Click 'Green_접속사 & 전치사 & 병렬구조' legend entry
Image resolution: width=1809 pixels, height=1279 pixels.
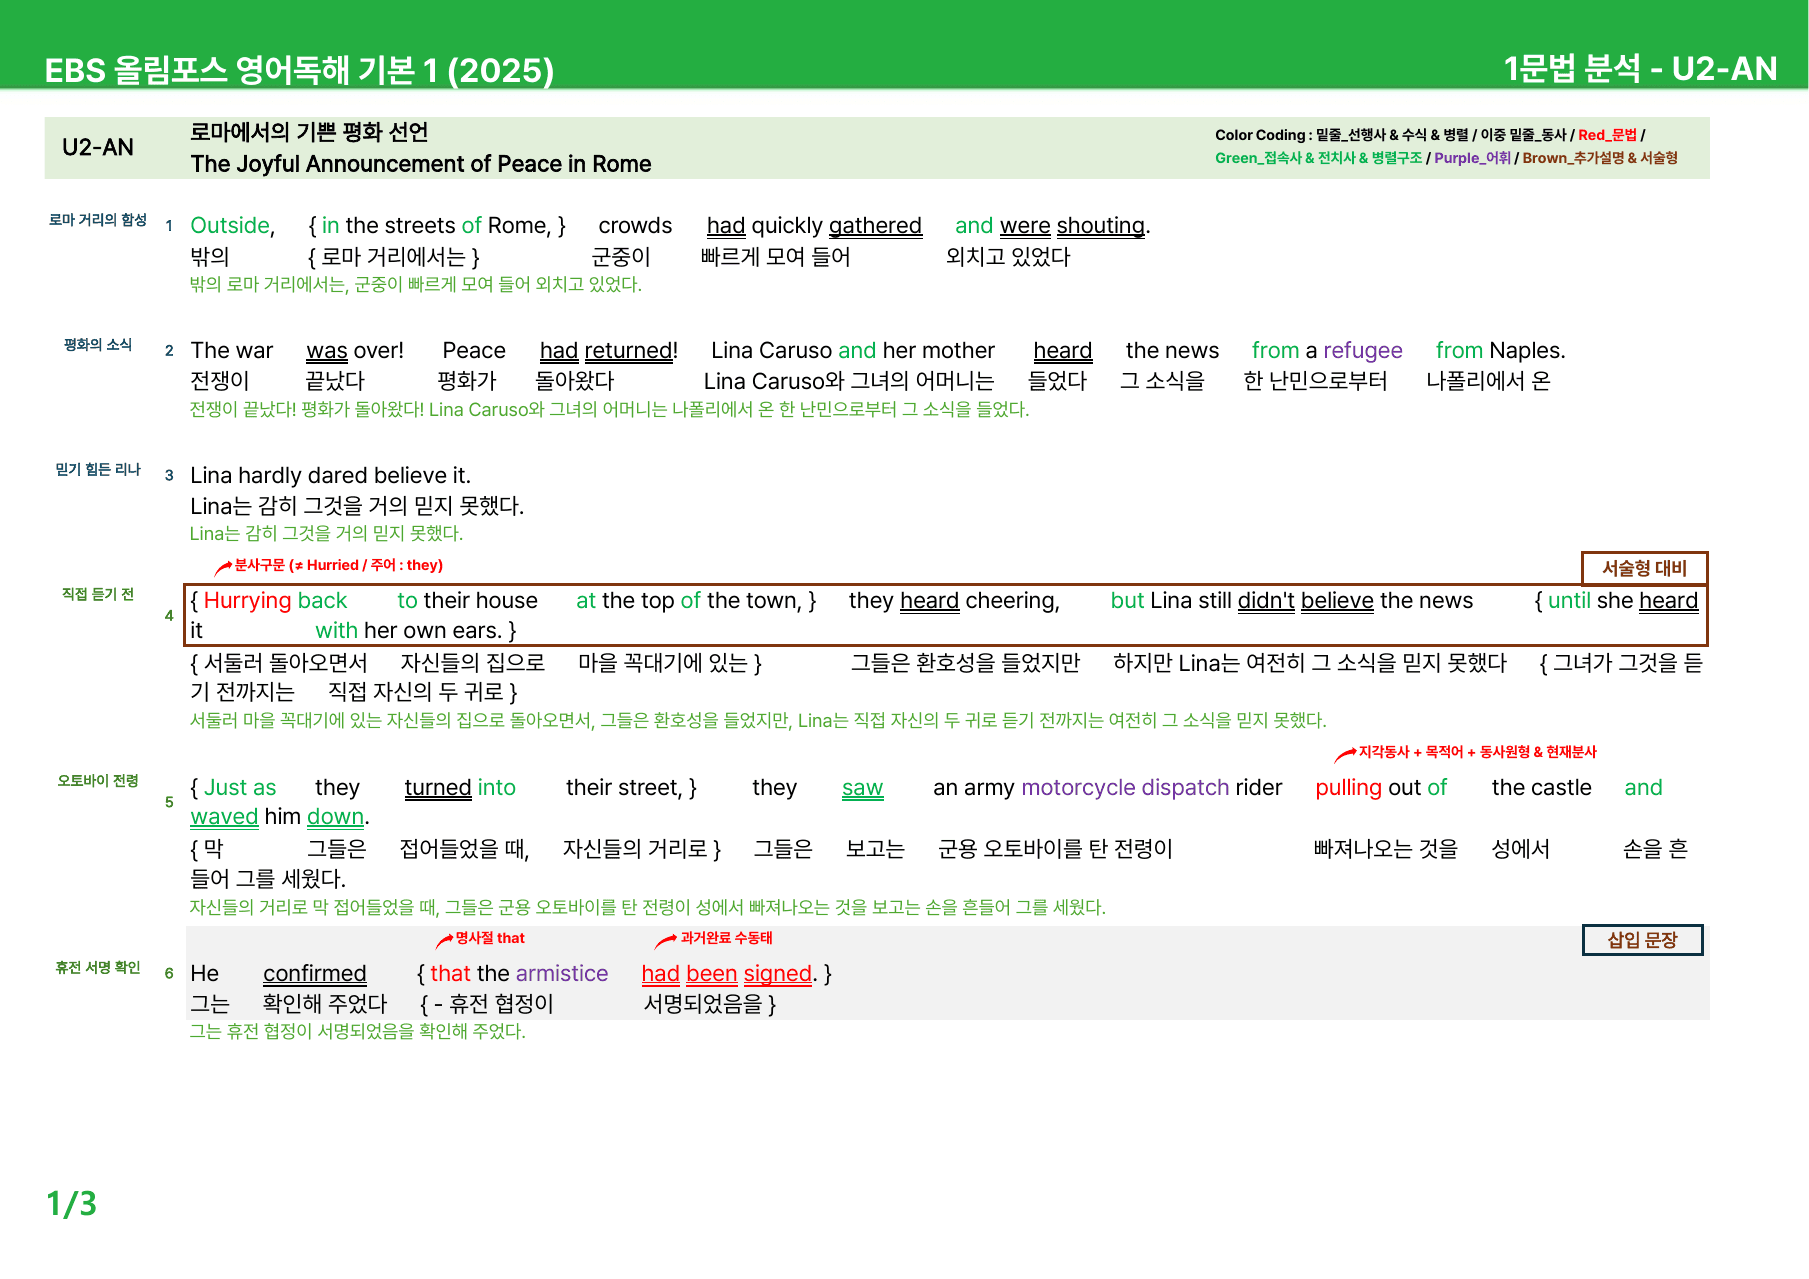tap(1318, 158)
